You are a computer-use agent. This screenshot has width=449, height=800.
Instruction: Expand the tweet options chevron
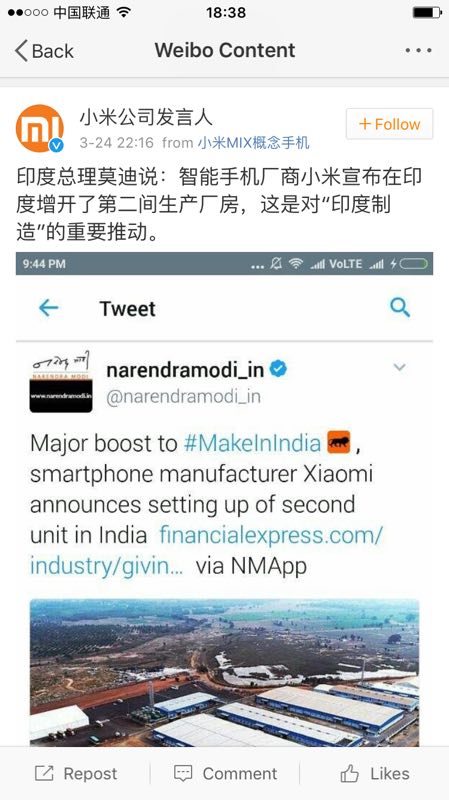[400, 367]
